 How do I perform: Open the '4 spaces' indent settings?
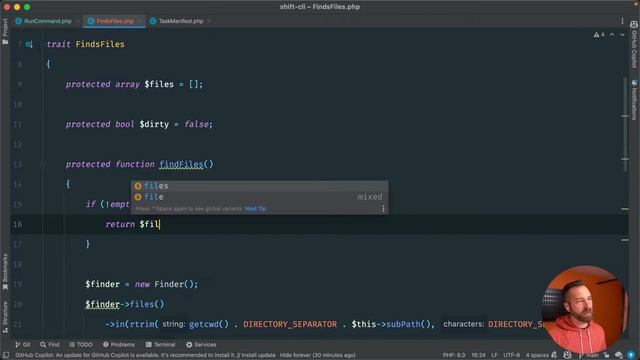coord(537,355)
